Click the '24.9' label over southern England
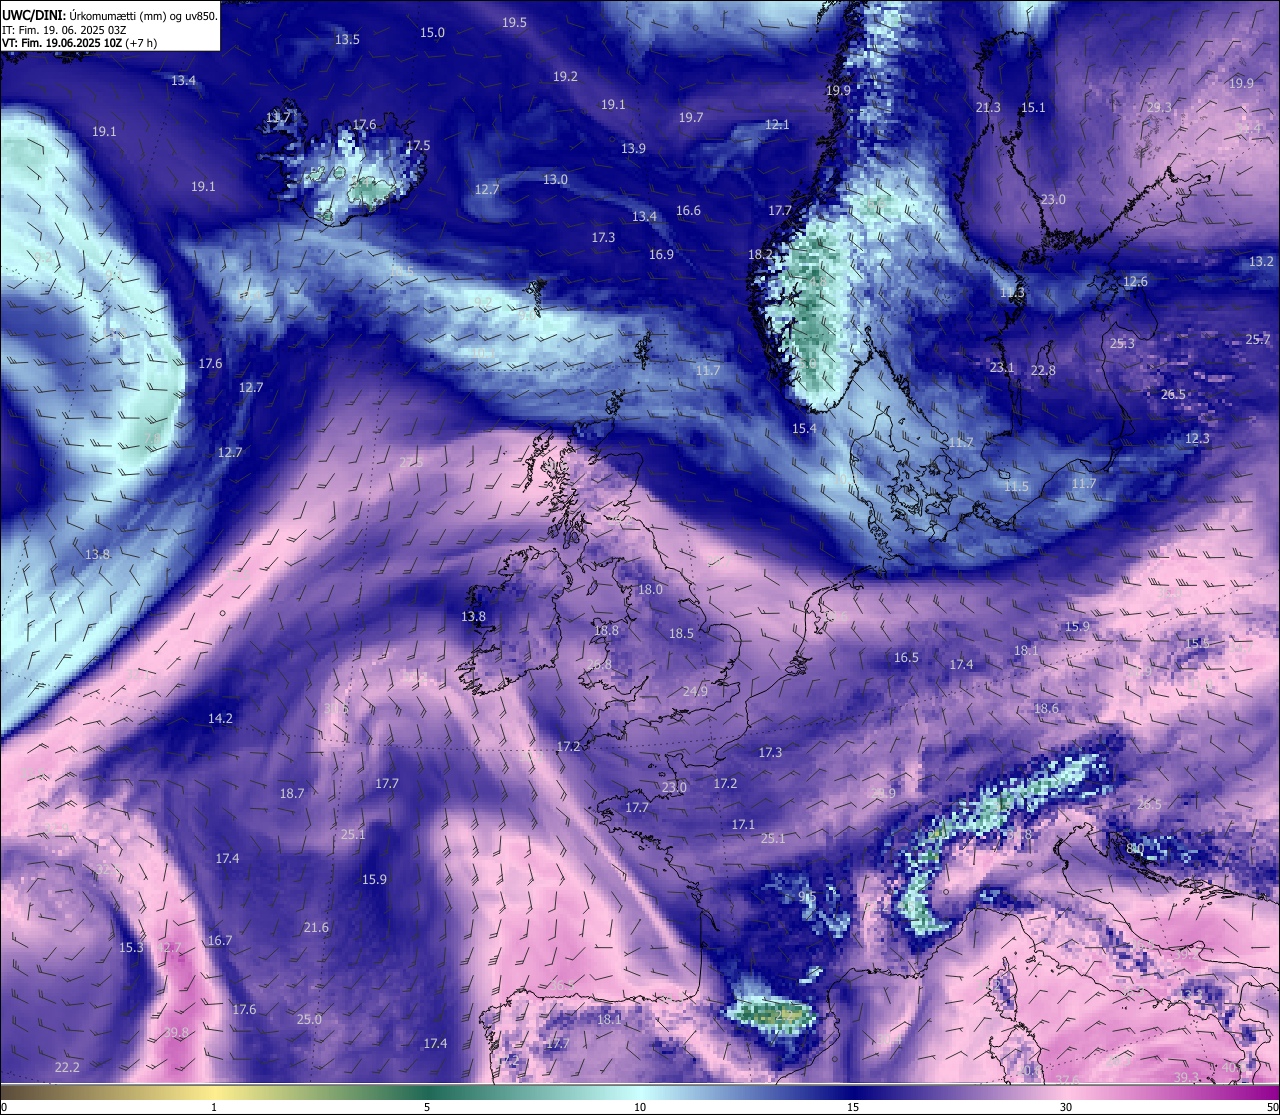This screenshot has height=1115, width=1280. click(695, 692)
